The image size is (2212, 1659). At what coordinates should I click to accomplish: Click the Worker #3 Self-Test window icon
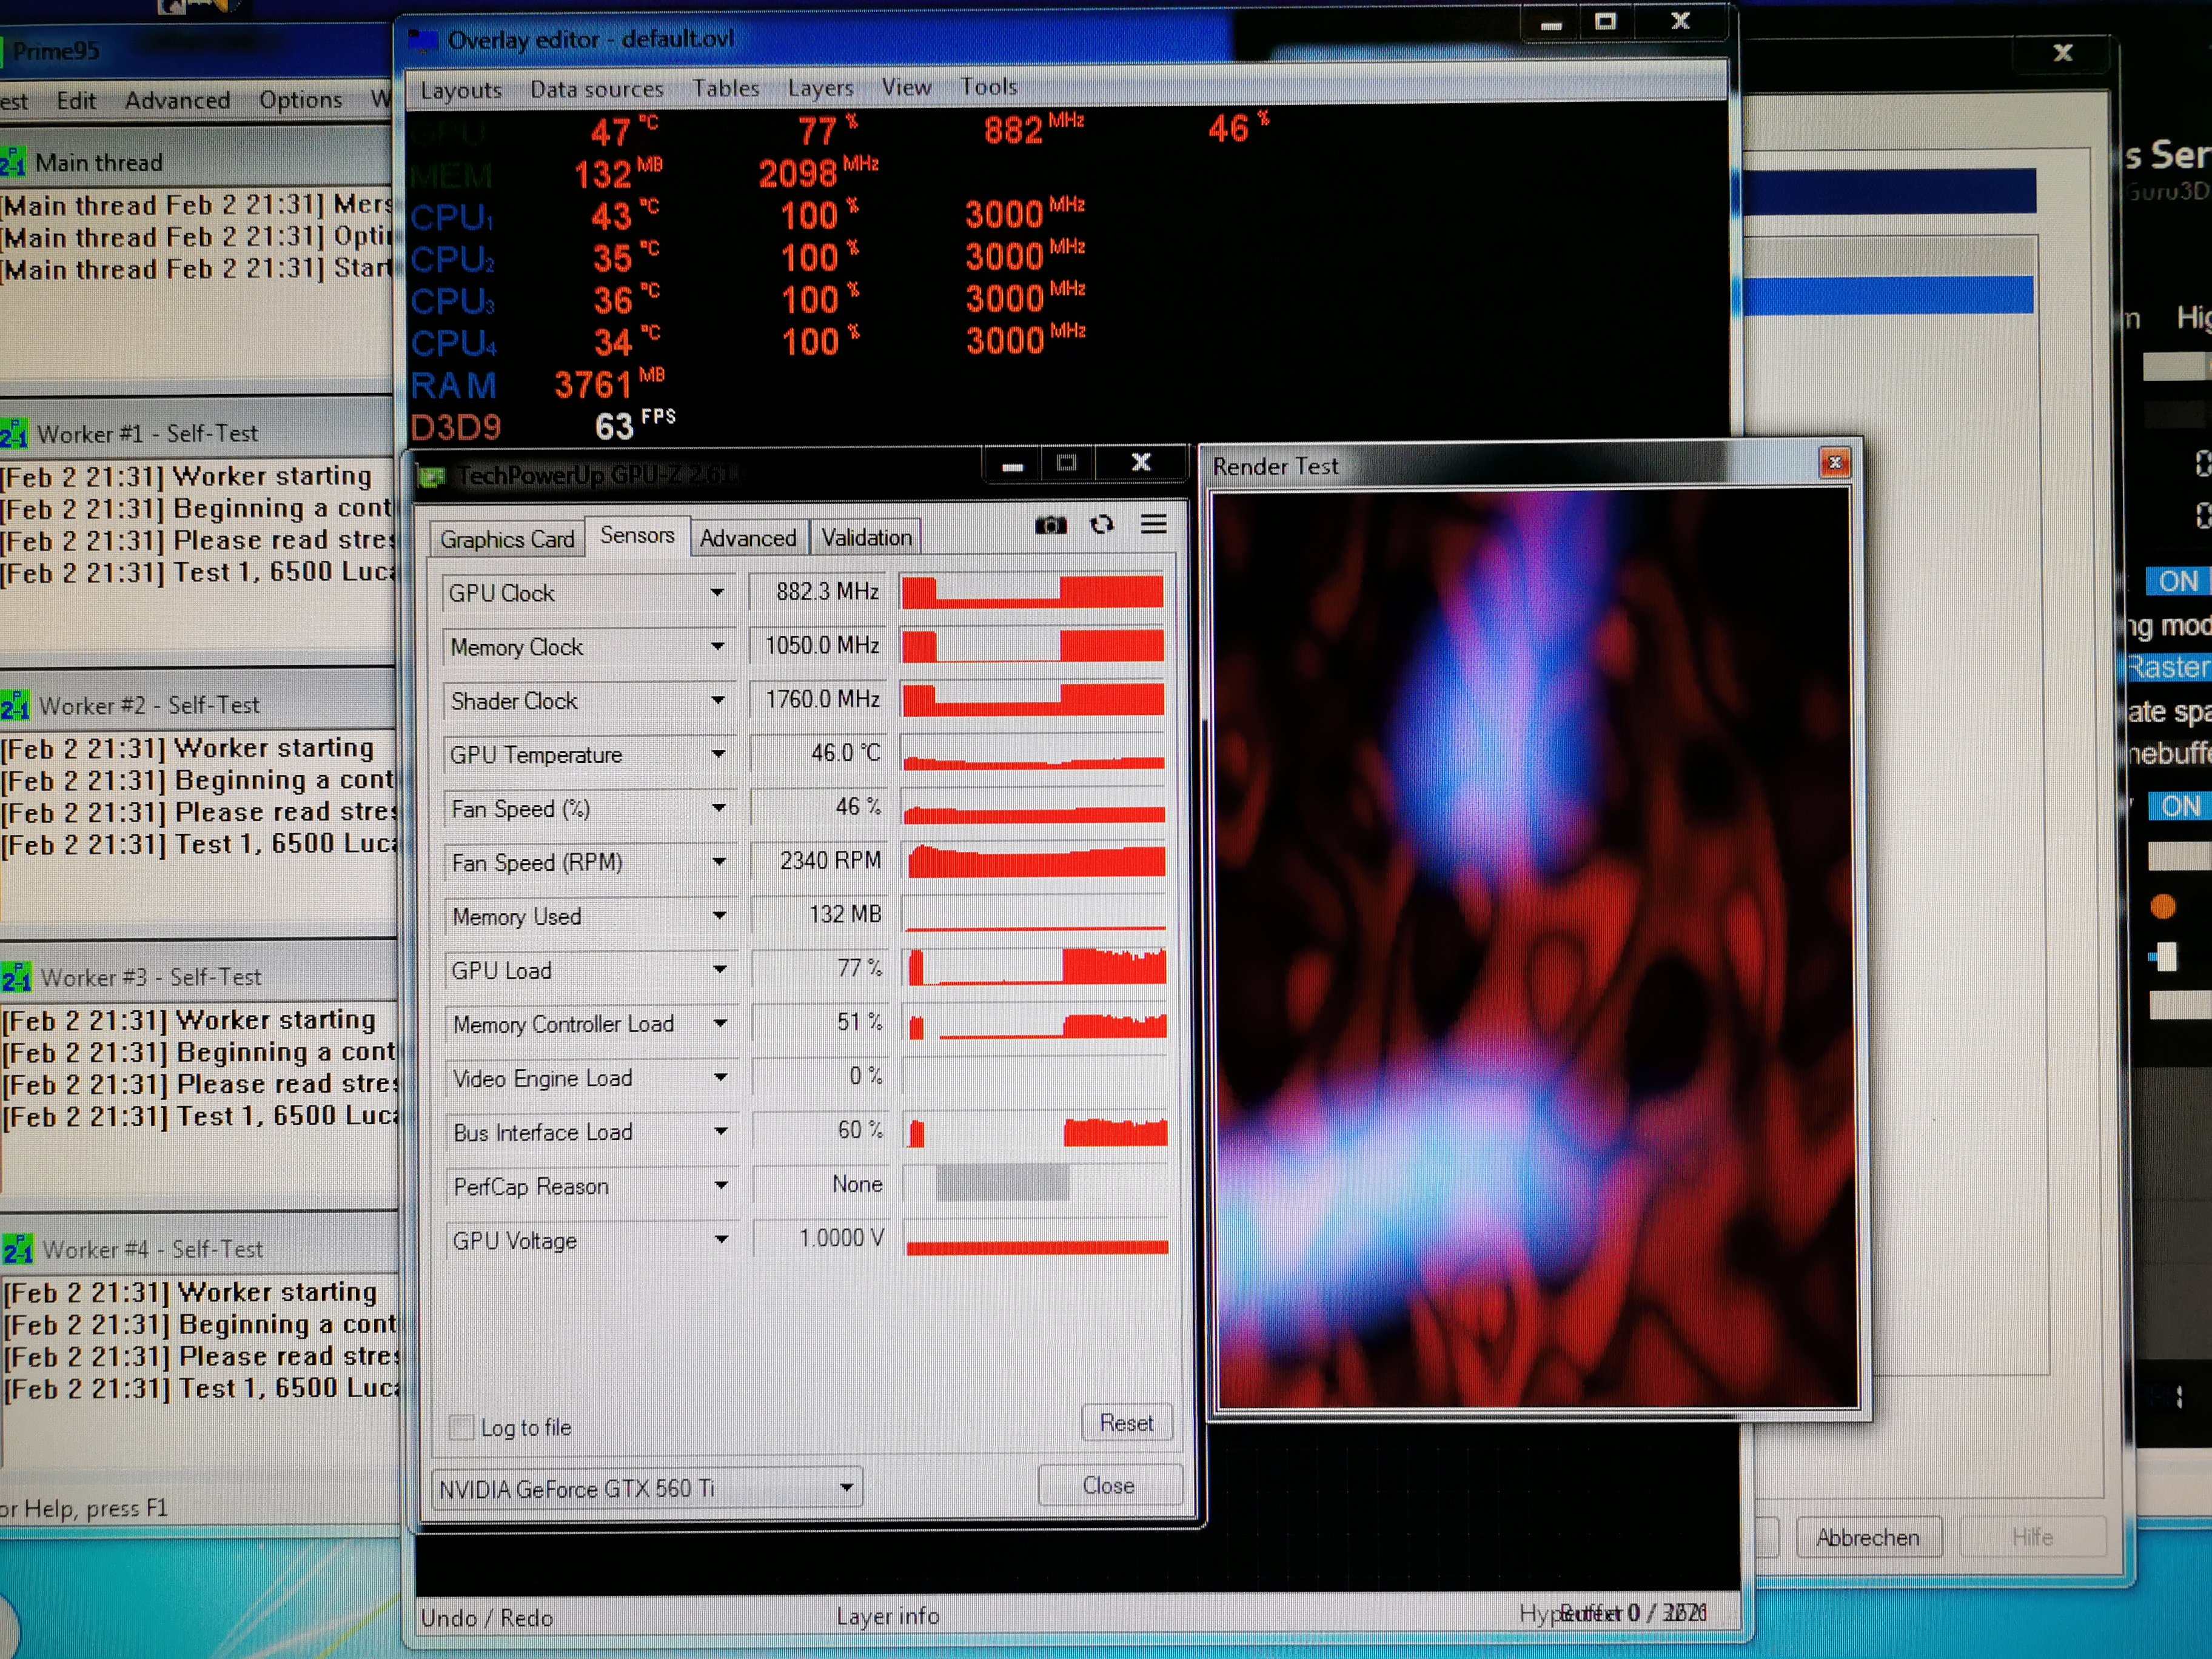point(17,977)
